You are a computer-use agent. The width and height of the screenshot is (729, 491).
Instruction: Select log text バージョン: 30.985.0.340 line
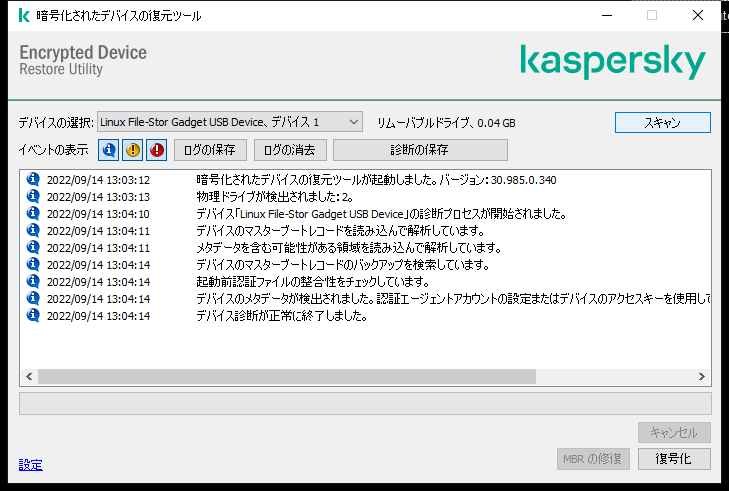[376, 180]
